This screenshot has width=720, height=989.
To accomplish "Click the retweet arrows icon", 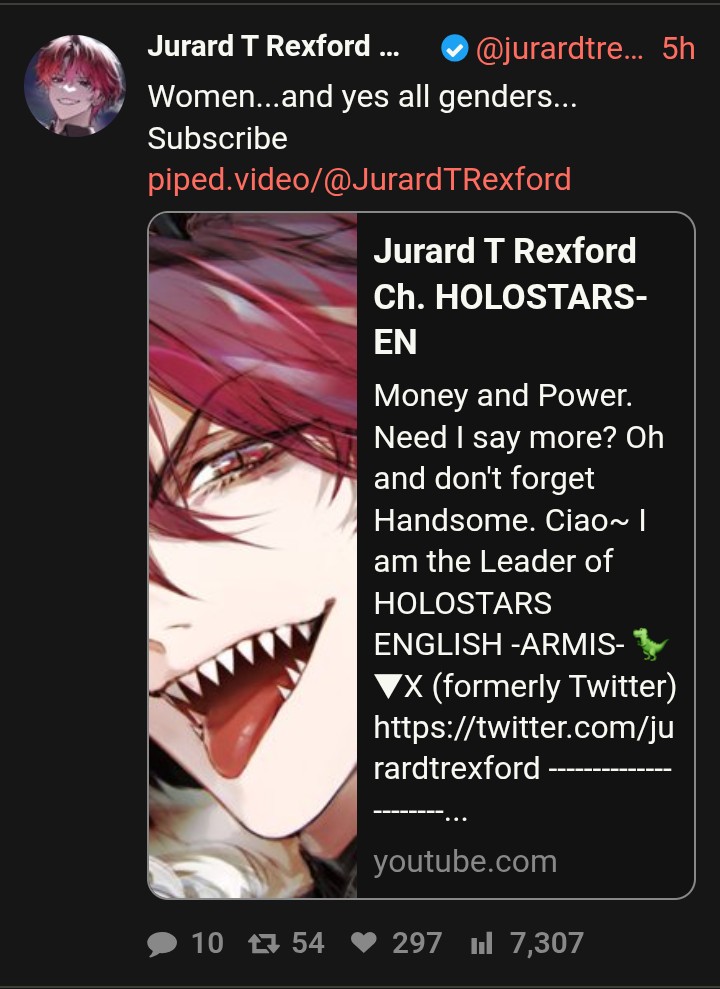I will 264,944.
